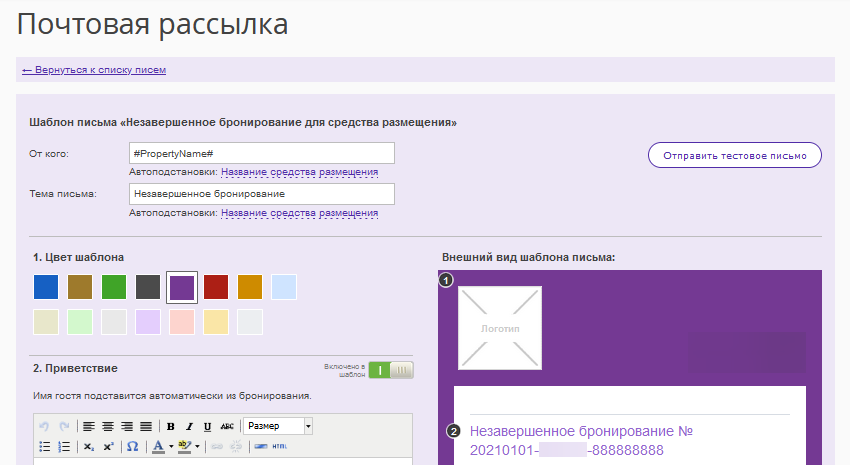
Task: Expand the text color dropdown arrow
Action: (x=171, y=447)
